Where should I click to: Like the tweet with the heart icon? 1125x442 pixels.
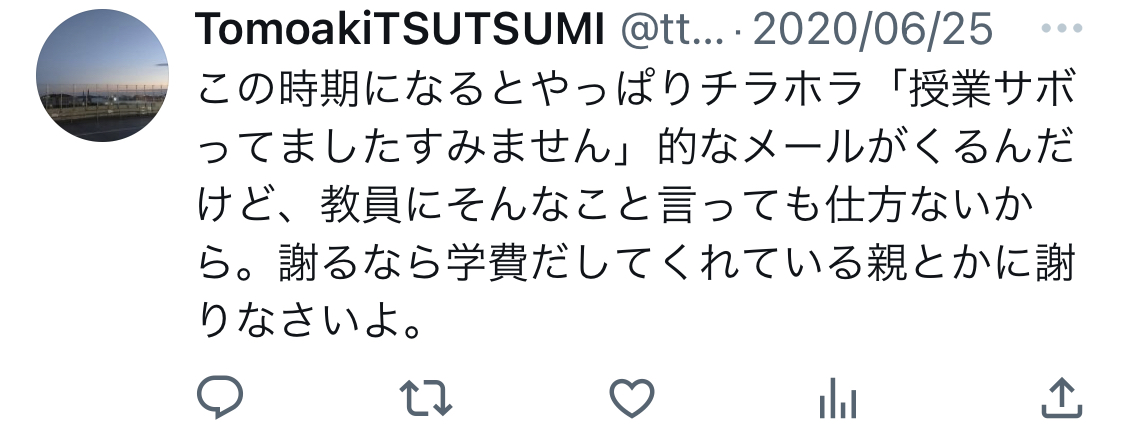point(631,398)
